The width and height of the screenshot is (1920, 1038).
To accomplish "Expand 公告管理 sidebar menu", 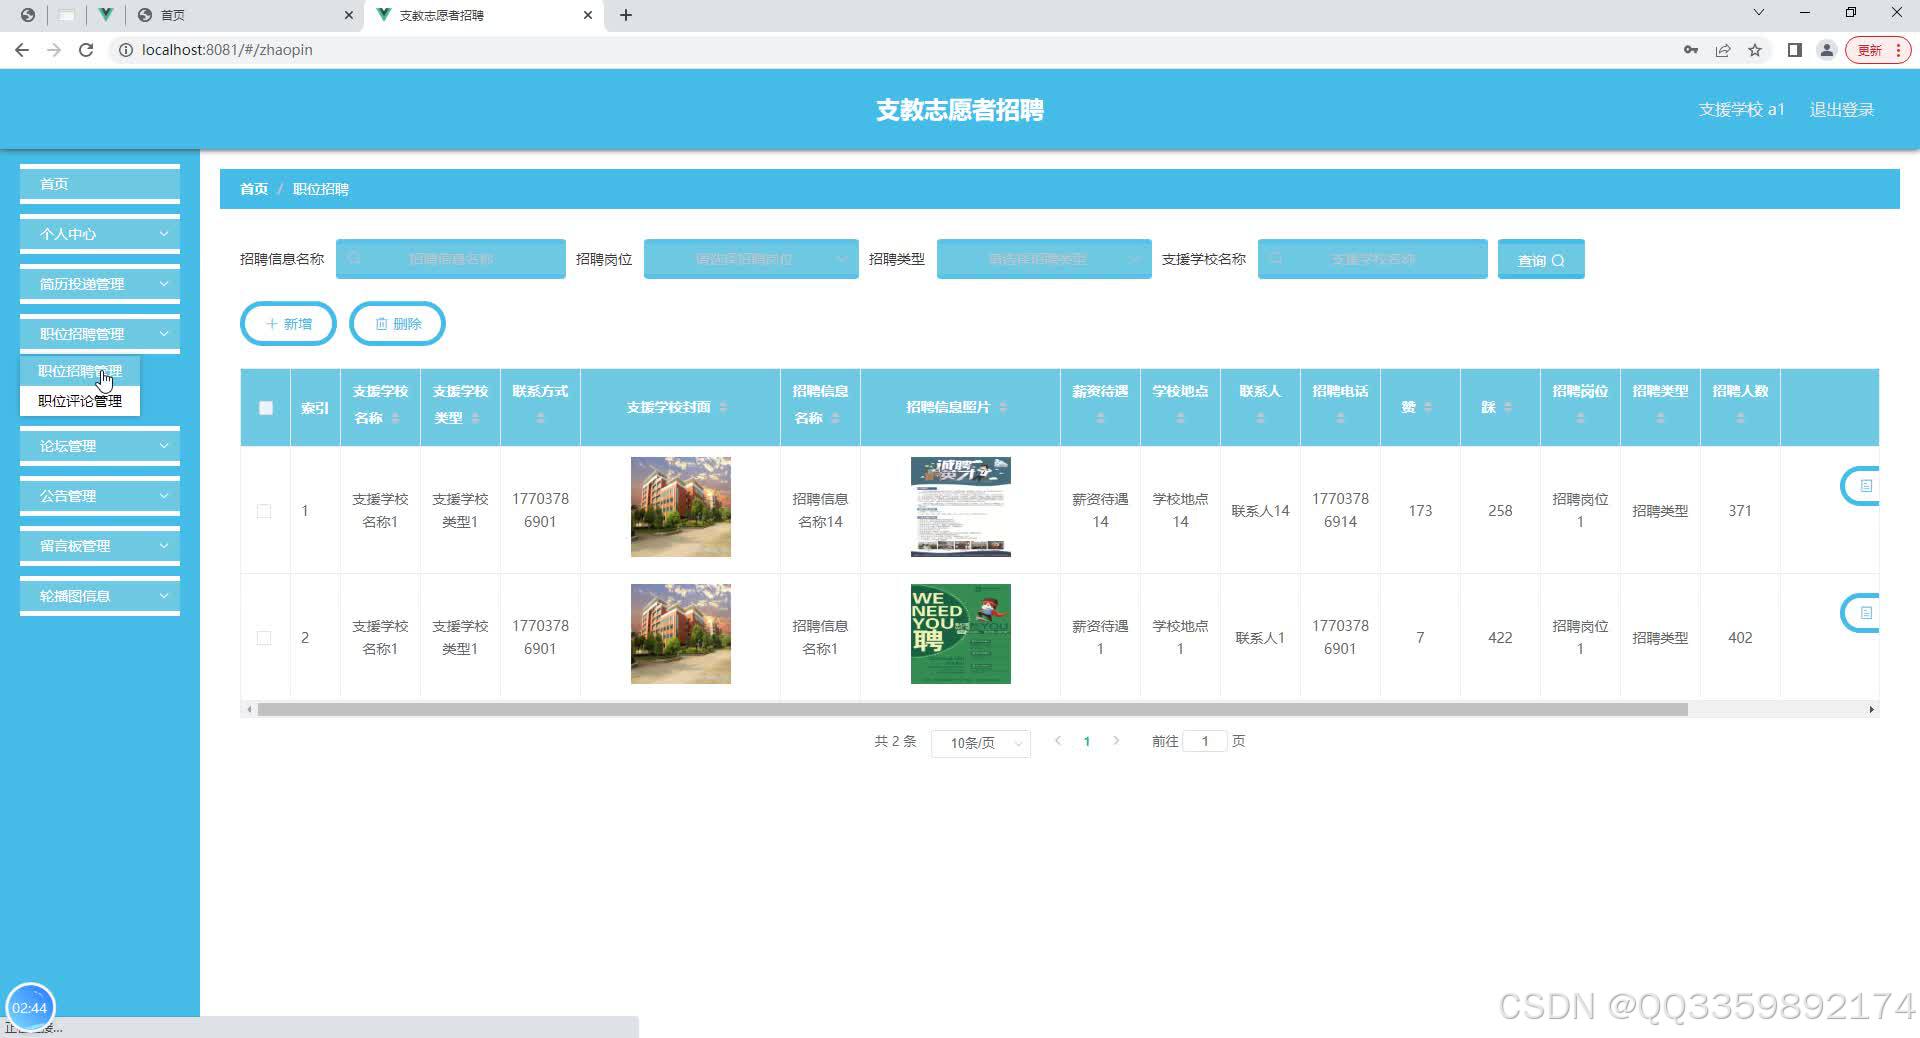I will point(100,496).
